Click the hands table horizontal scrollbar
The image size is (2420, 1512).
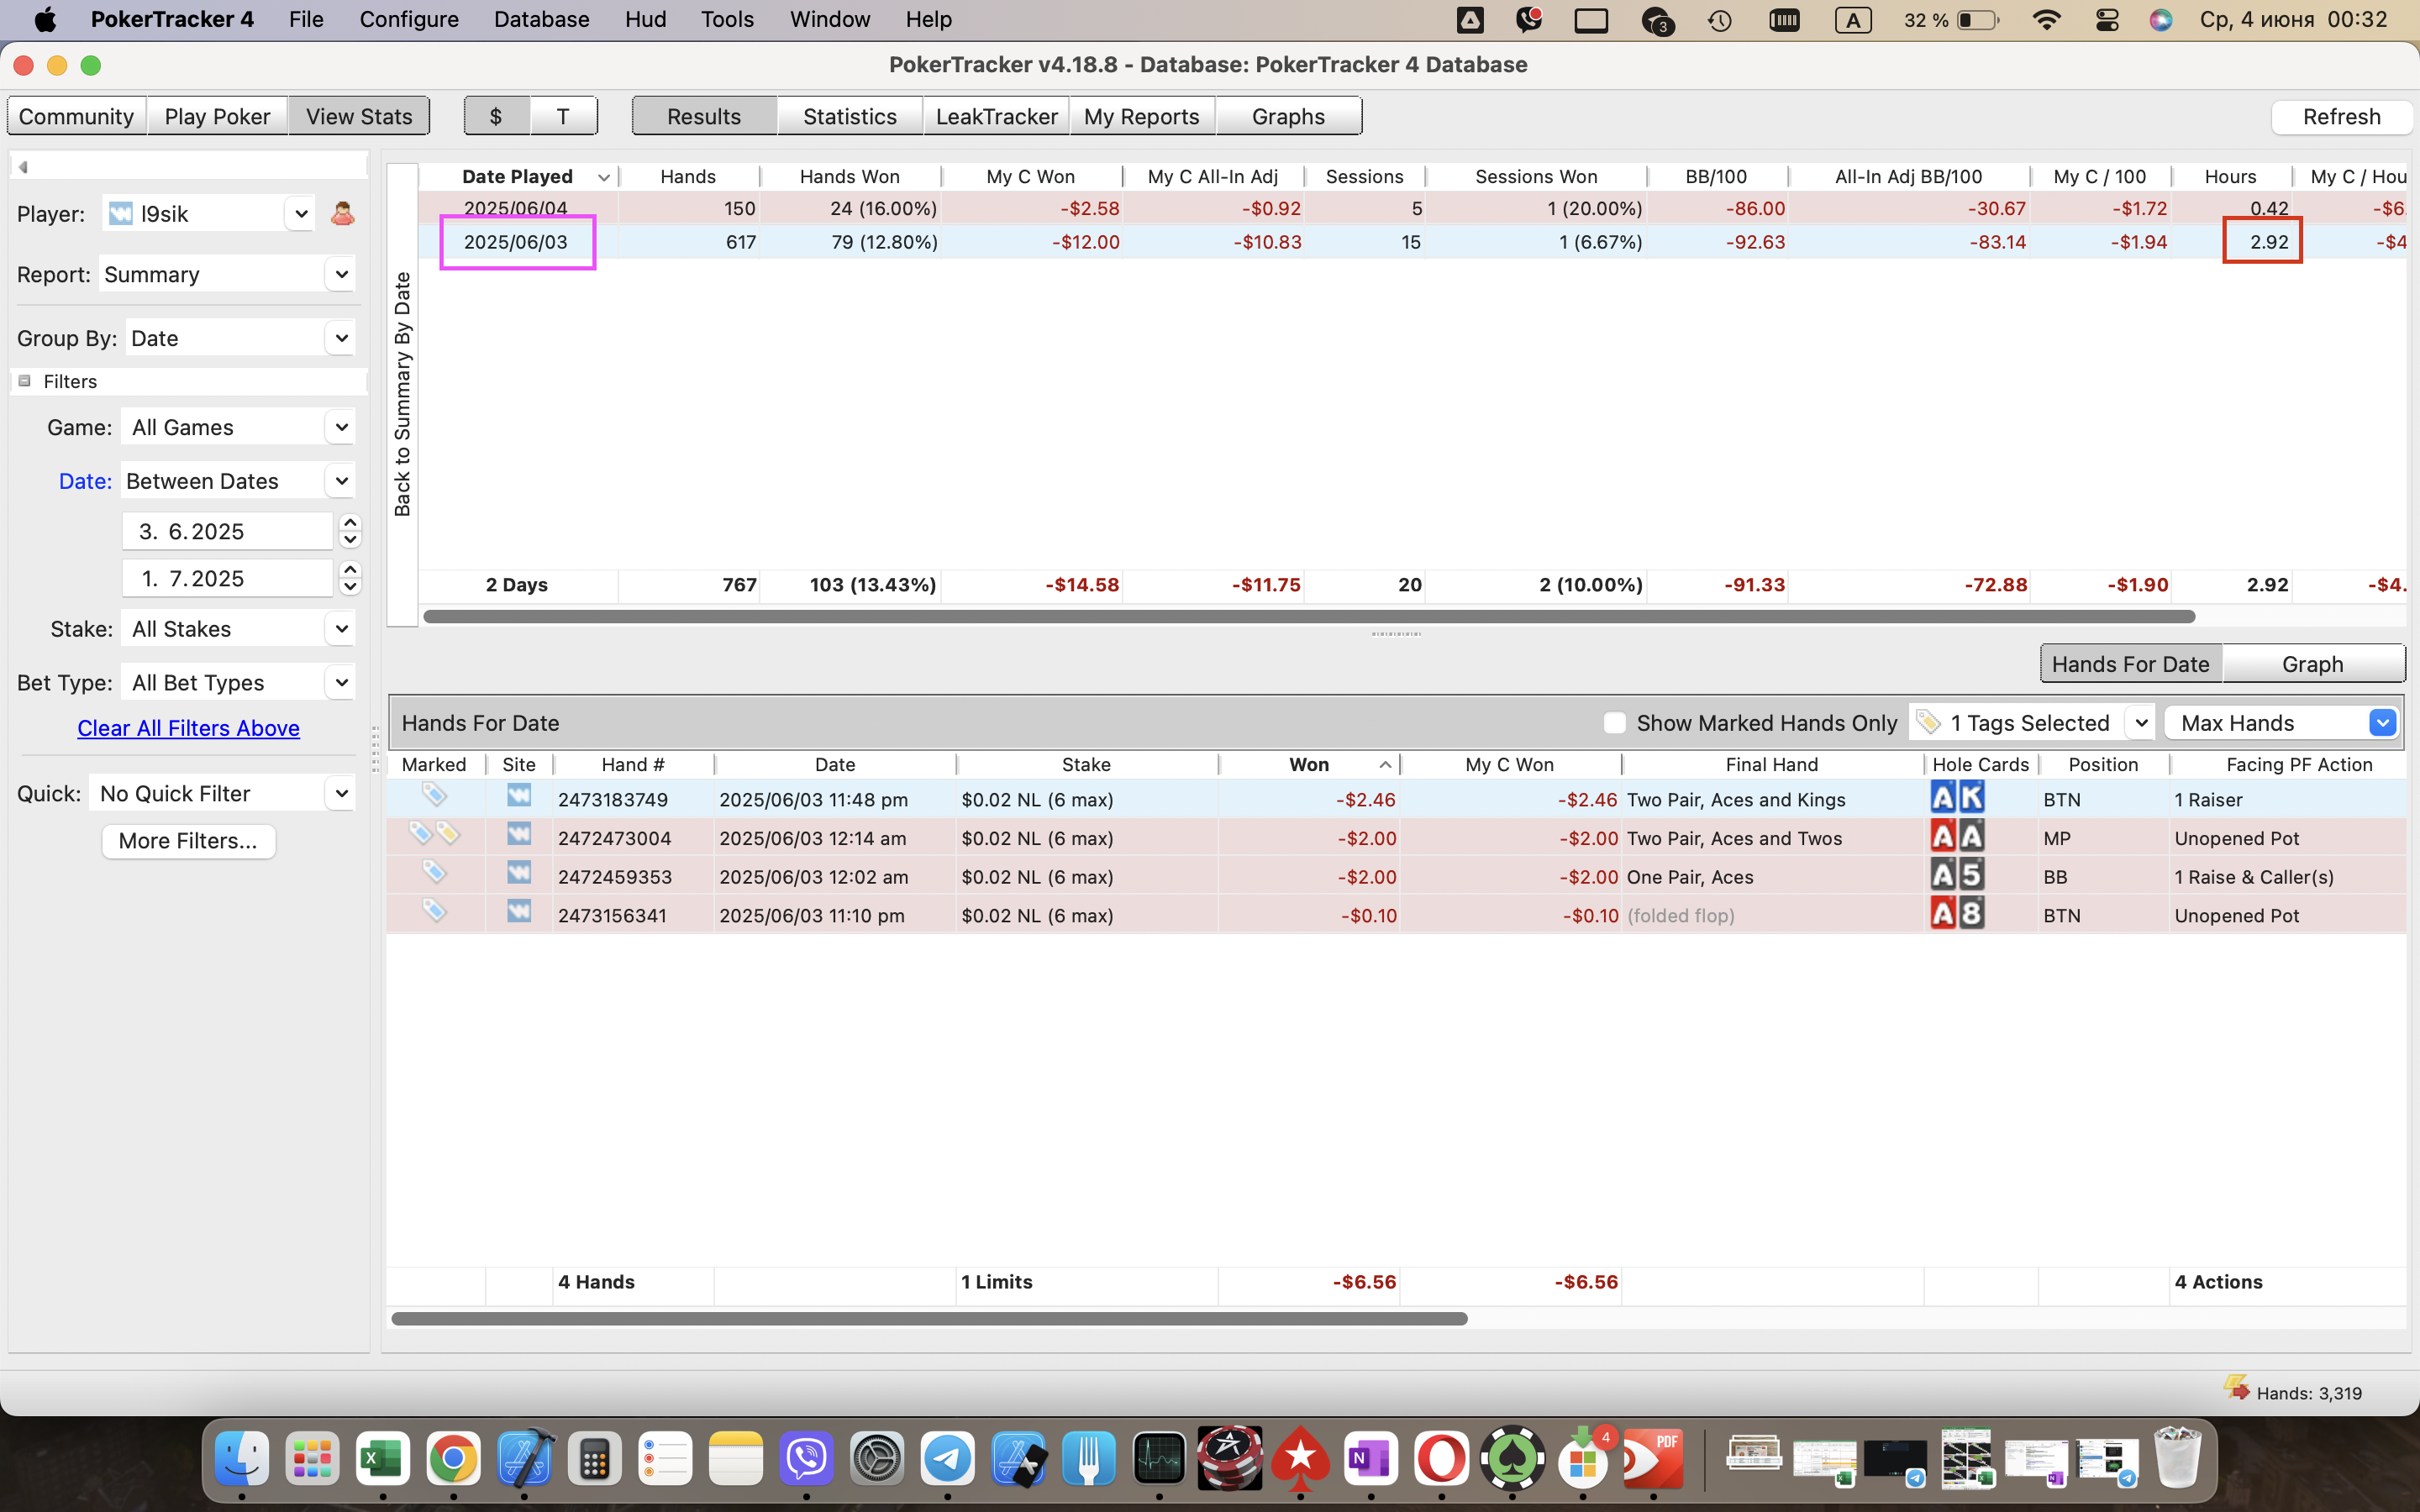click(x=929, y=1318)
